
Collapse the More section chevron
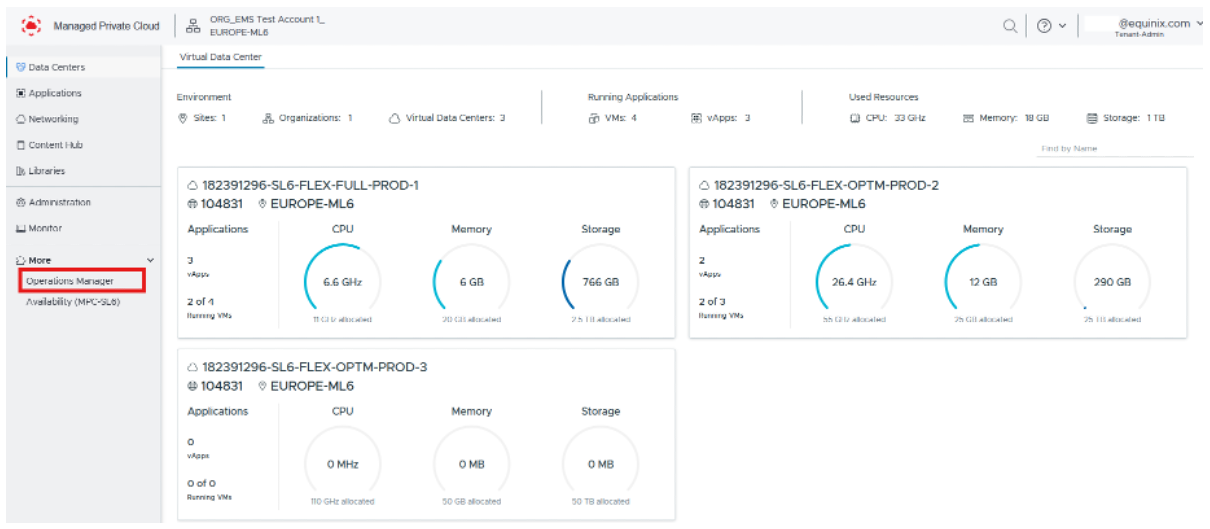click(x=150, y=260)
